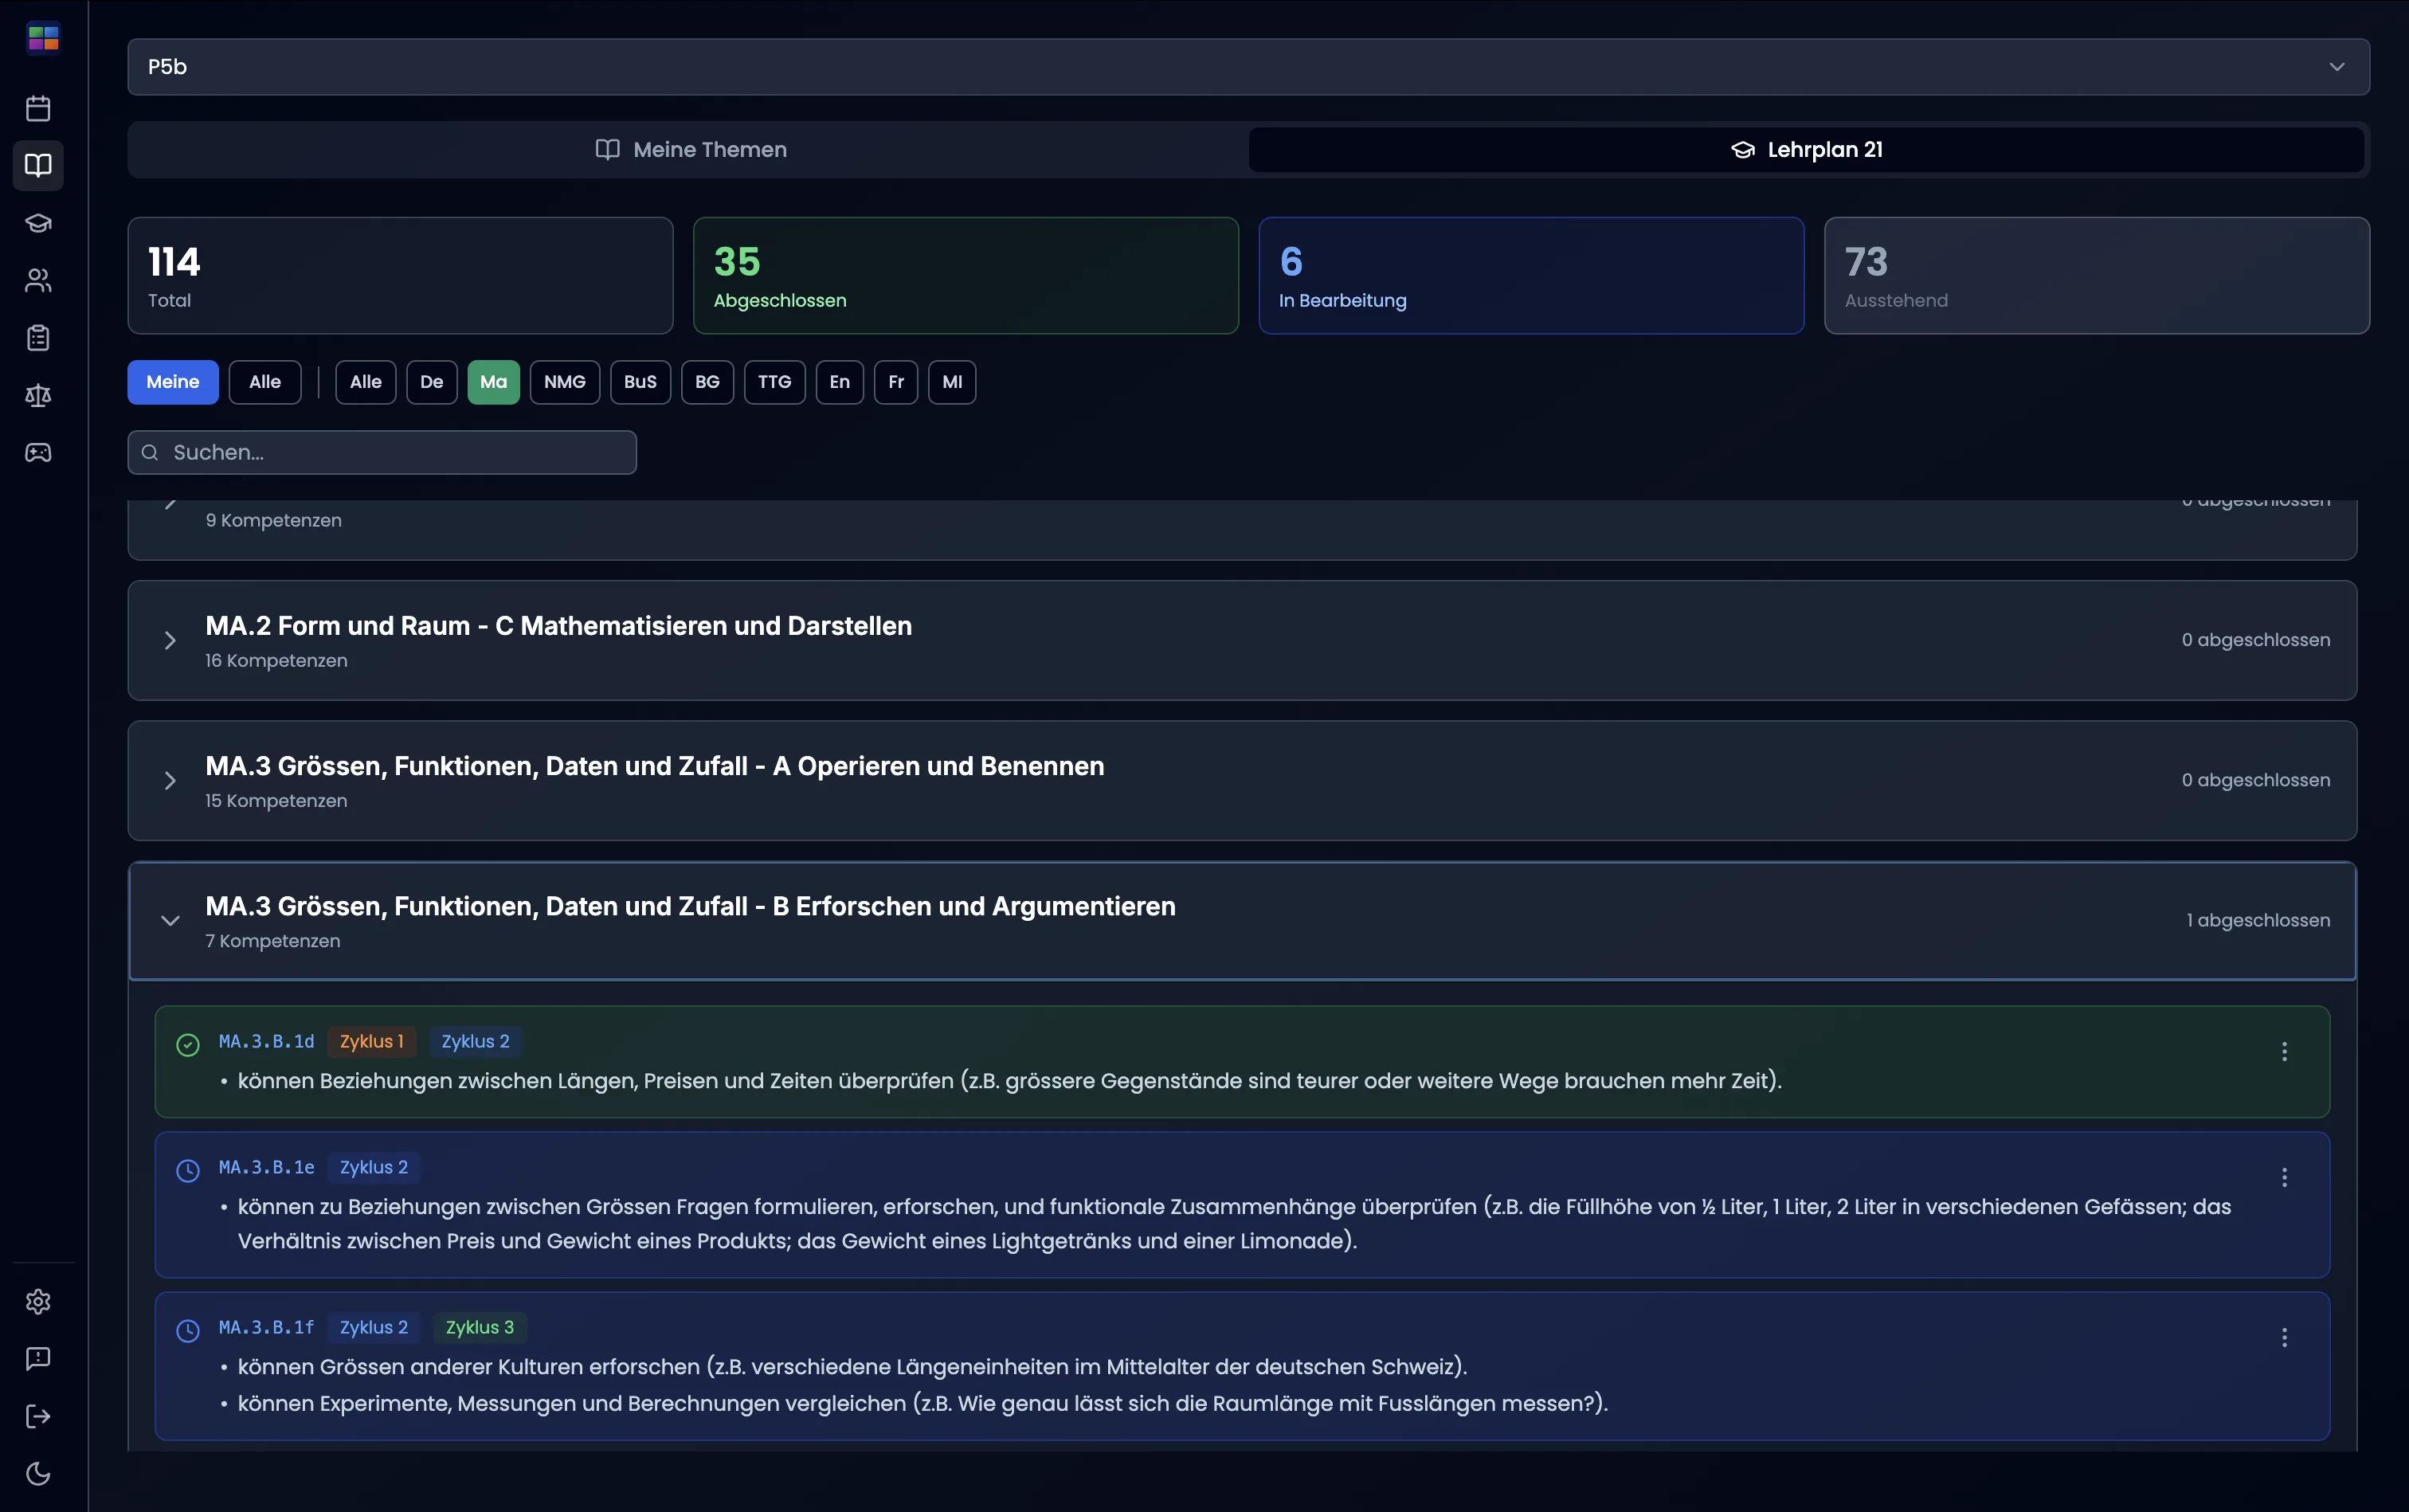Viewport: 2409px width, 1512px height.
Task: Open the graduation cap sidebar icon
Action: point(38,223)
